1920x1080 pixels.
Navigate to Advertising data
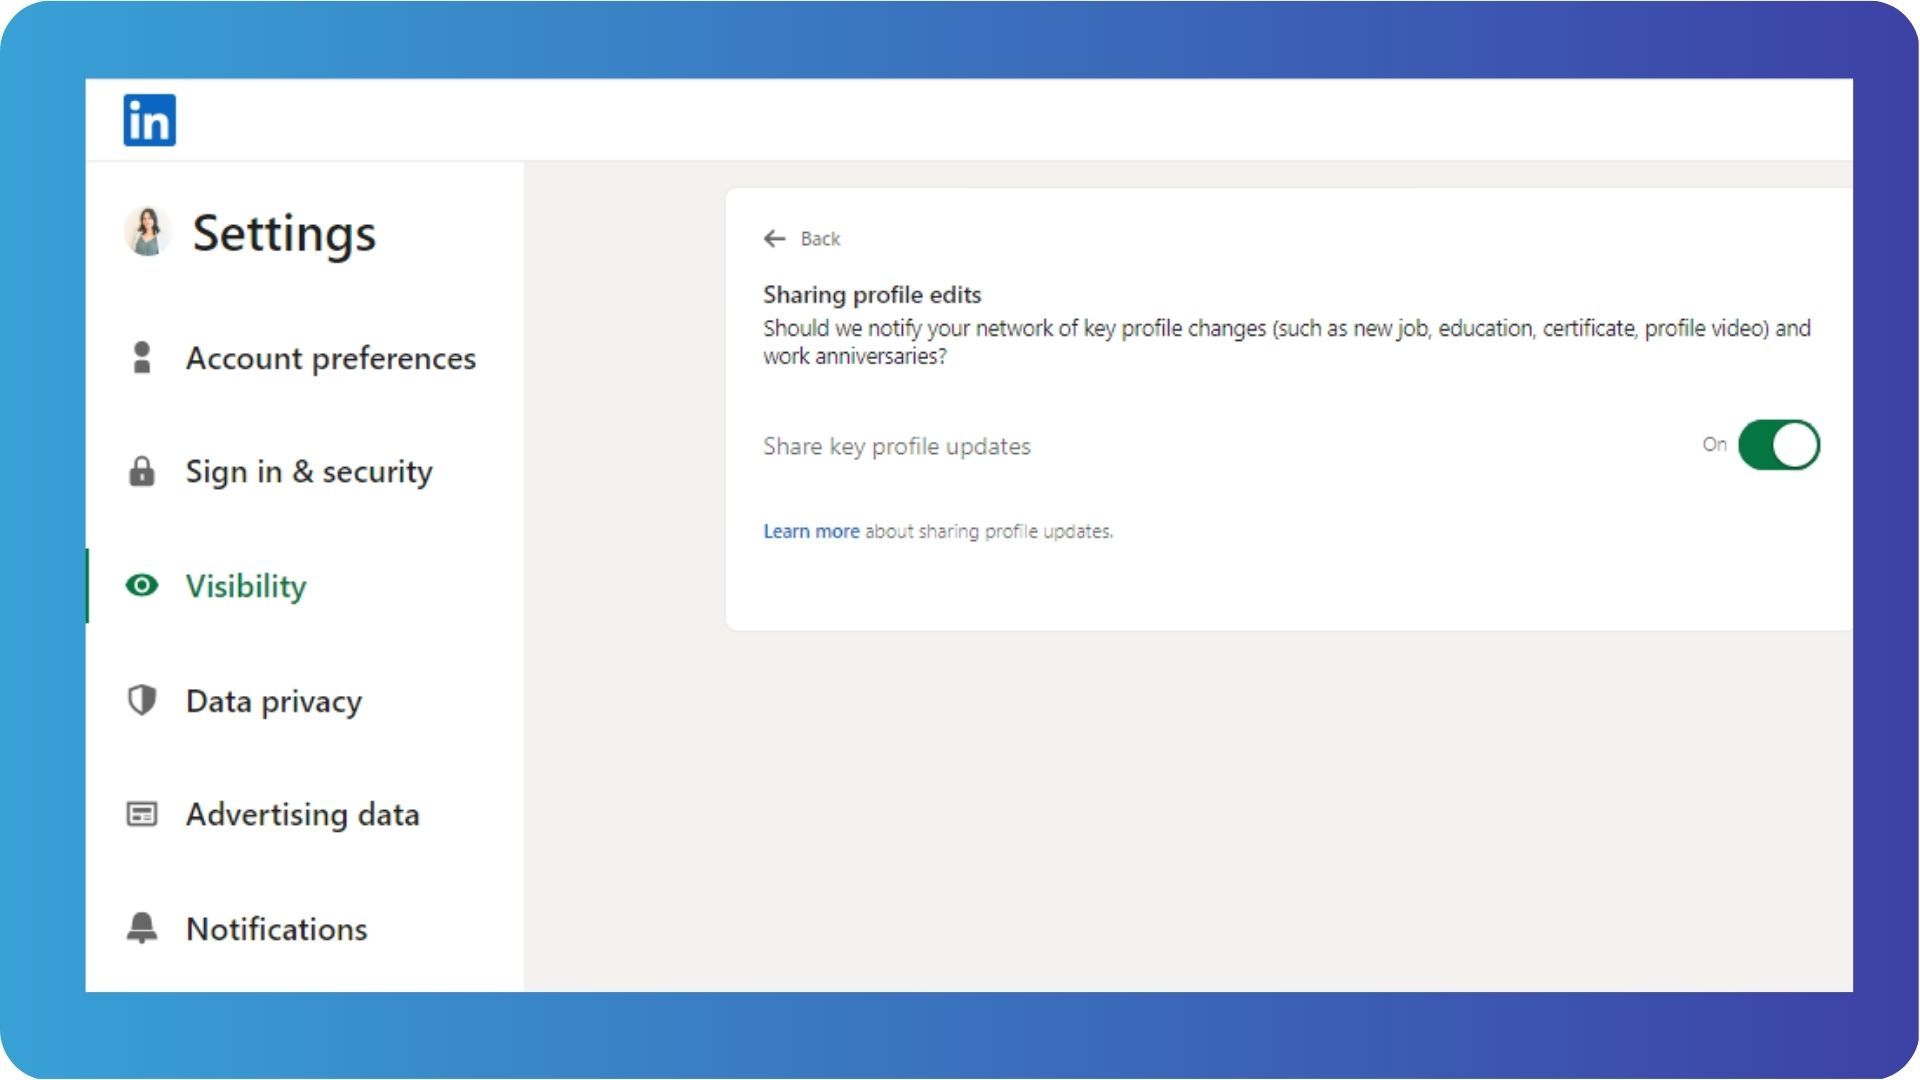(304, 814)
